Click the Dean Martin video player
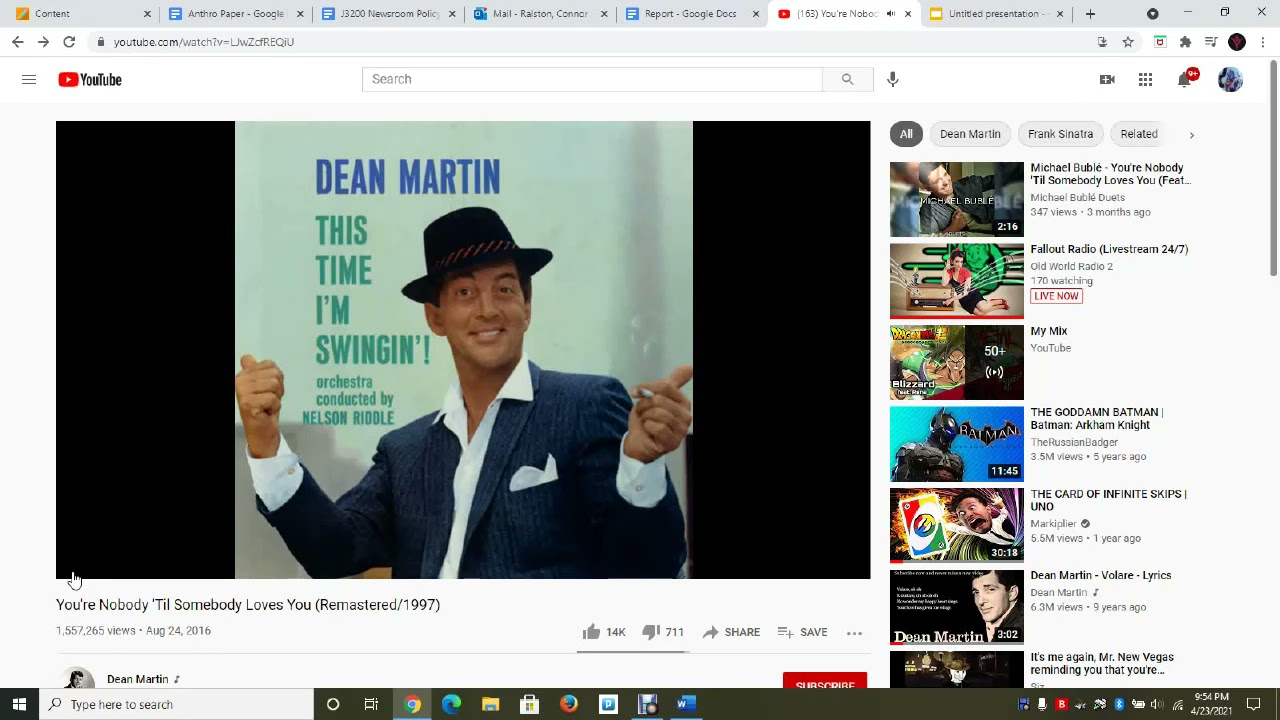Viewport: 1280px width, 720px height. click(463, 350)
